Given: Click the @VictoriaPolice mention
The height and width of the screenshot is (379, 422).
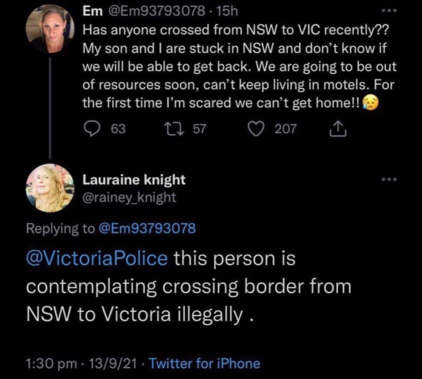Looking at the screenshot, I should (97, 258).
